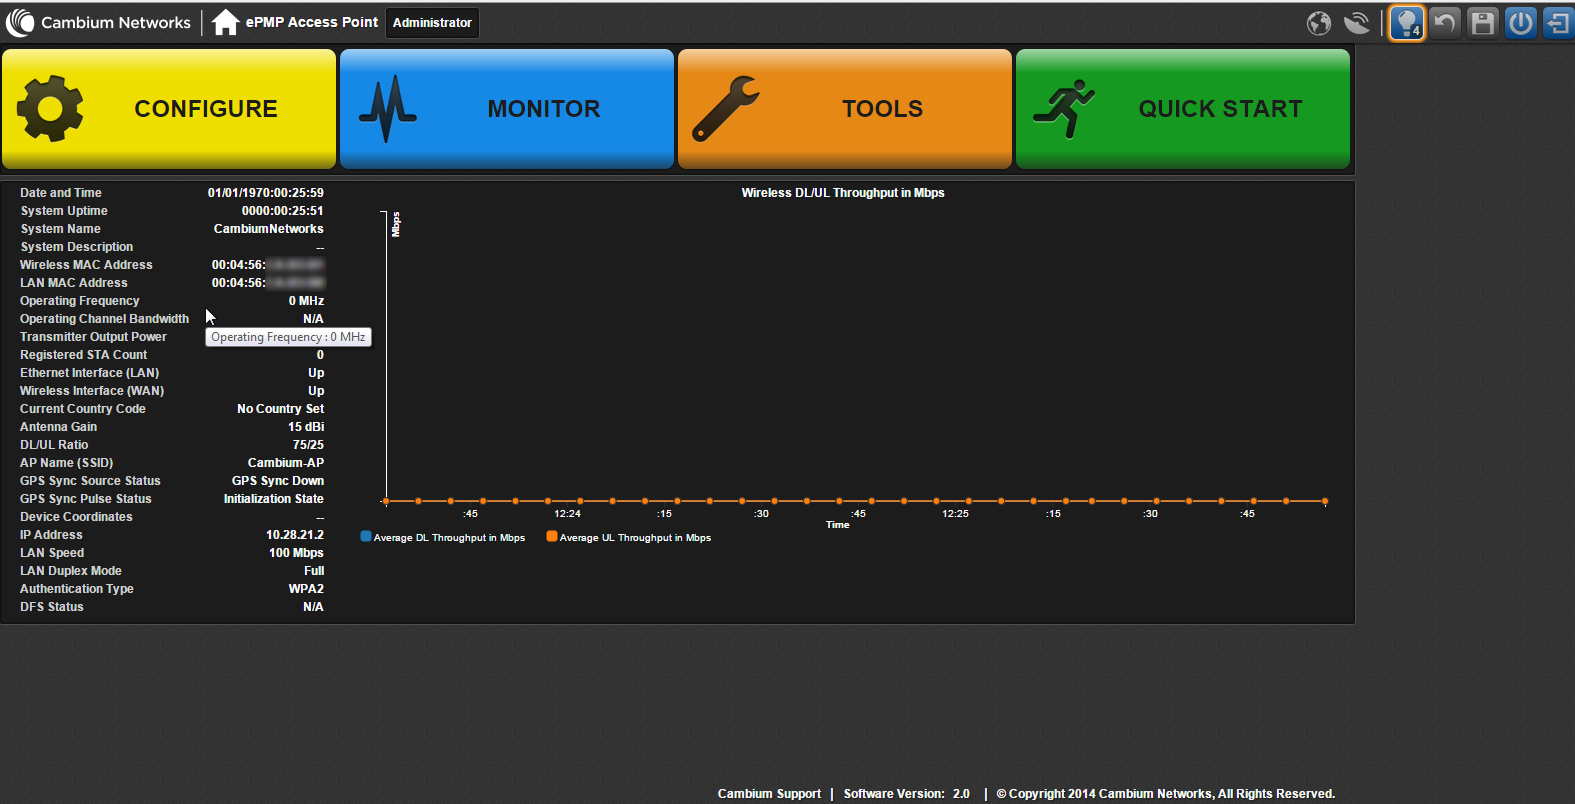Click the GPS Sync Pulse Status label
Screen dimensions: 1575x804
point(86,499)
